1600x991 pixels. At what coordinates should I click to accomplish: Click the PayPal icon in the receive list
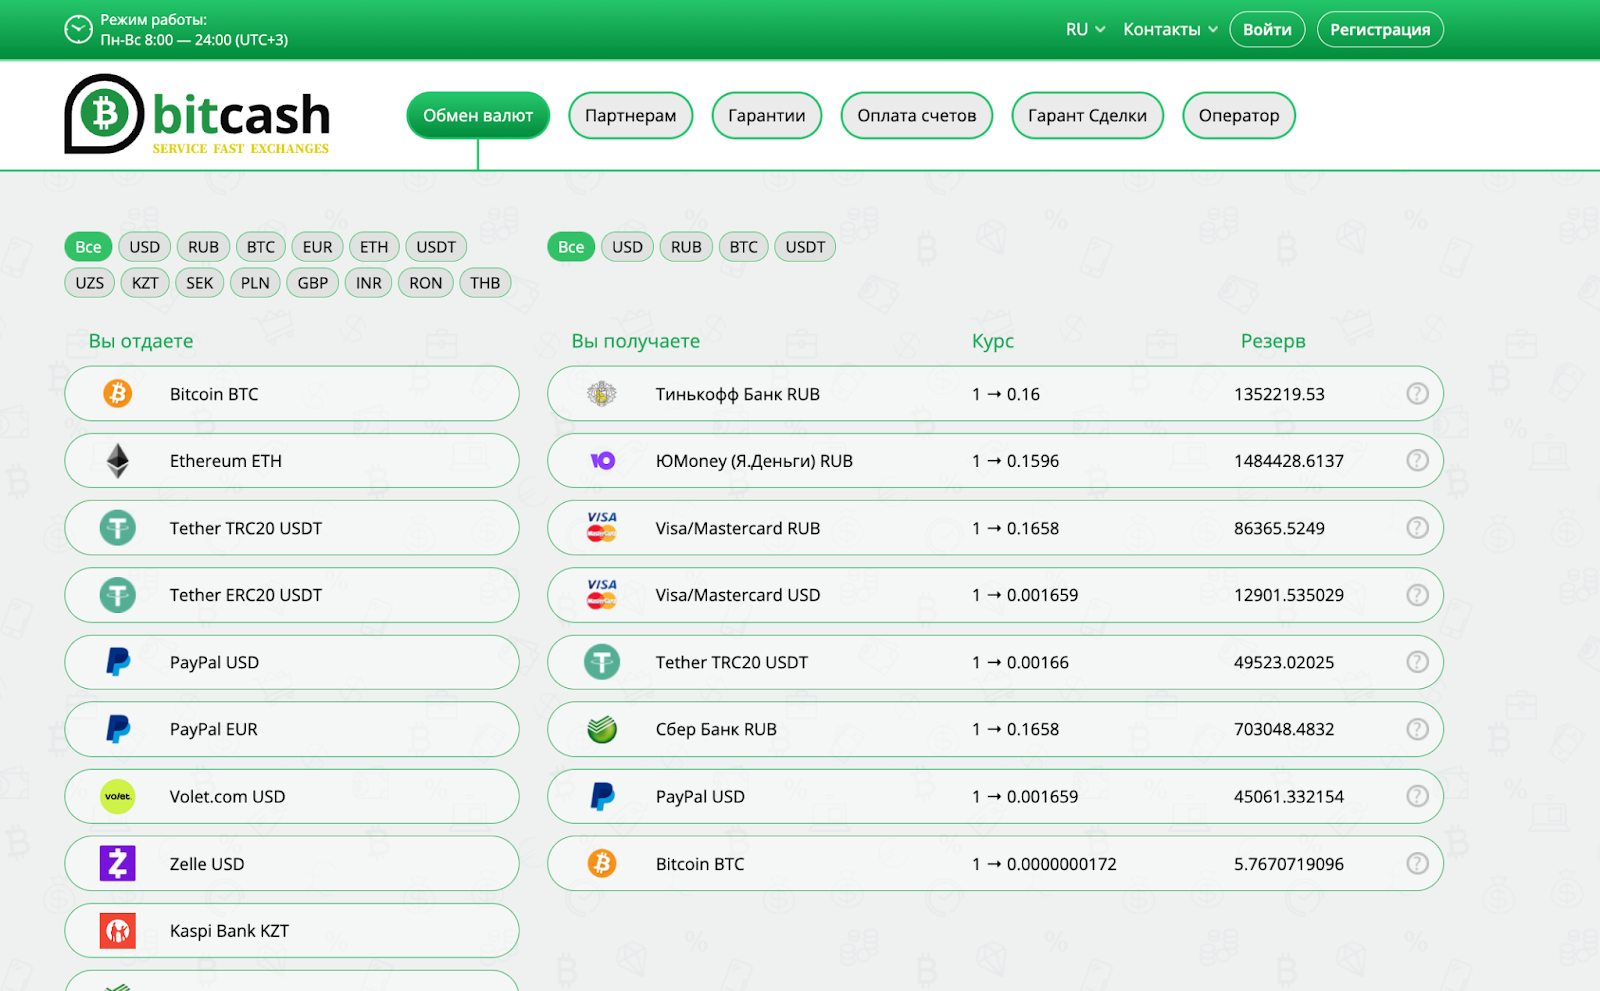[x=602, y=796]
